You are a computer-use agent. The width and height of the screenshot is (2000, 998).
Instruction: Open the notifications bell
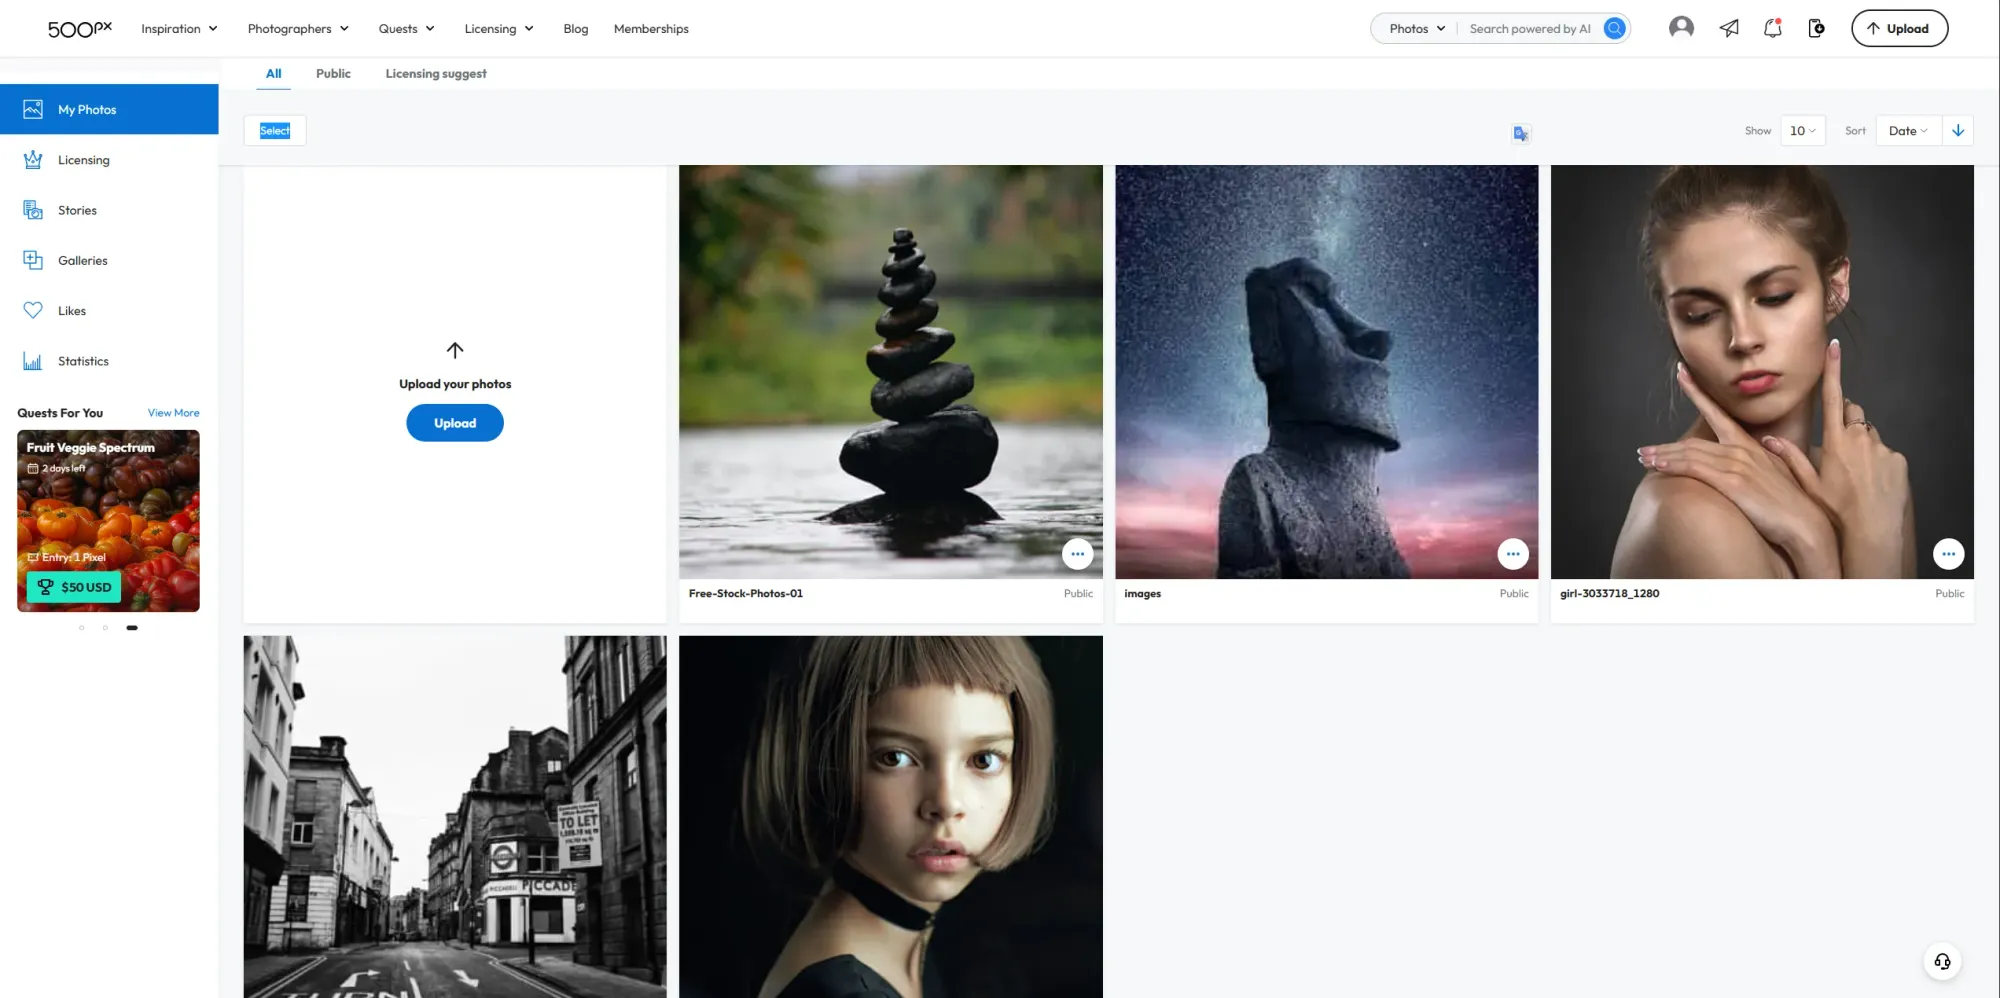coord(1772,28)
